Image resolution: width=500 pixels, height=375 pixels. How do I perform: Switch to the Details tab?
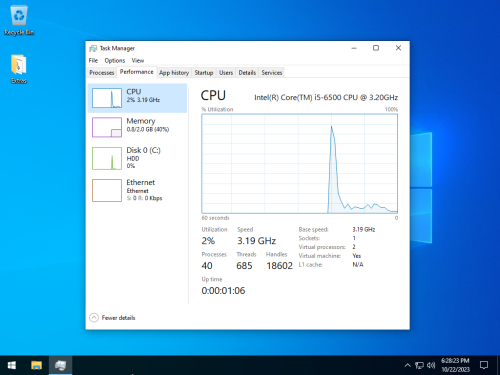247,73
